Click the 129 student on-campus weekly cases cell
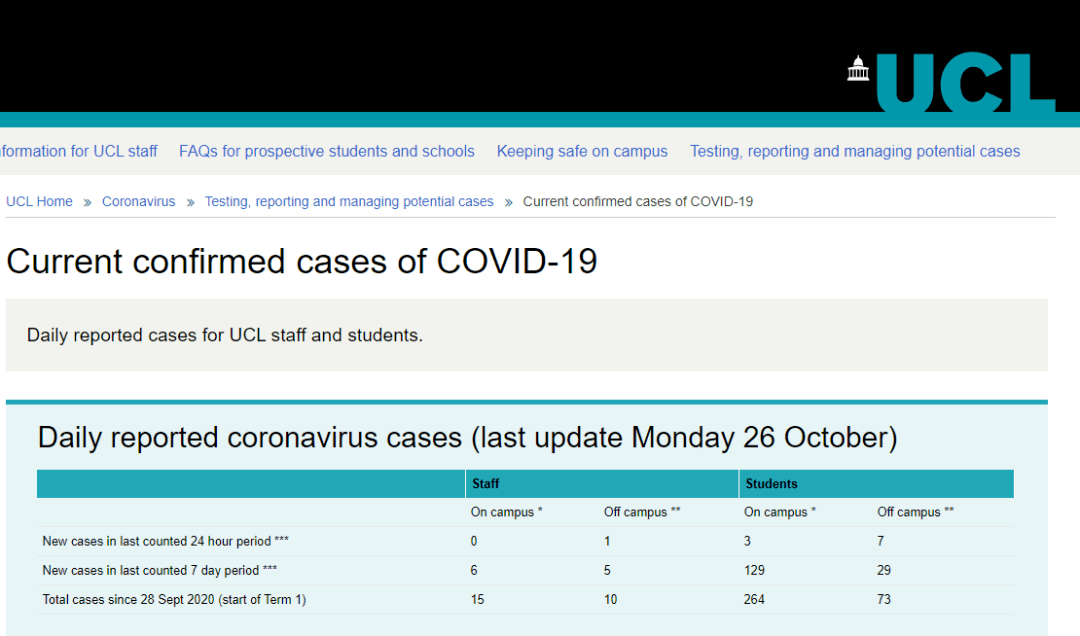1080x636 pixels. point(755,571)
